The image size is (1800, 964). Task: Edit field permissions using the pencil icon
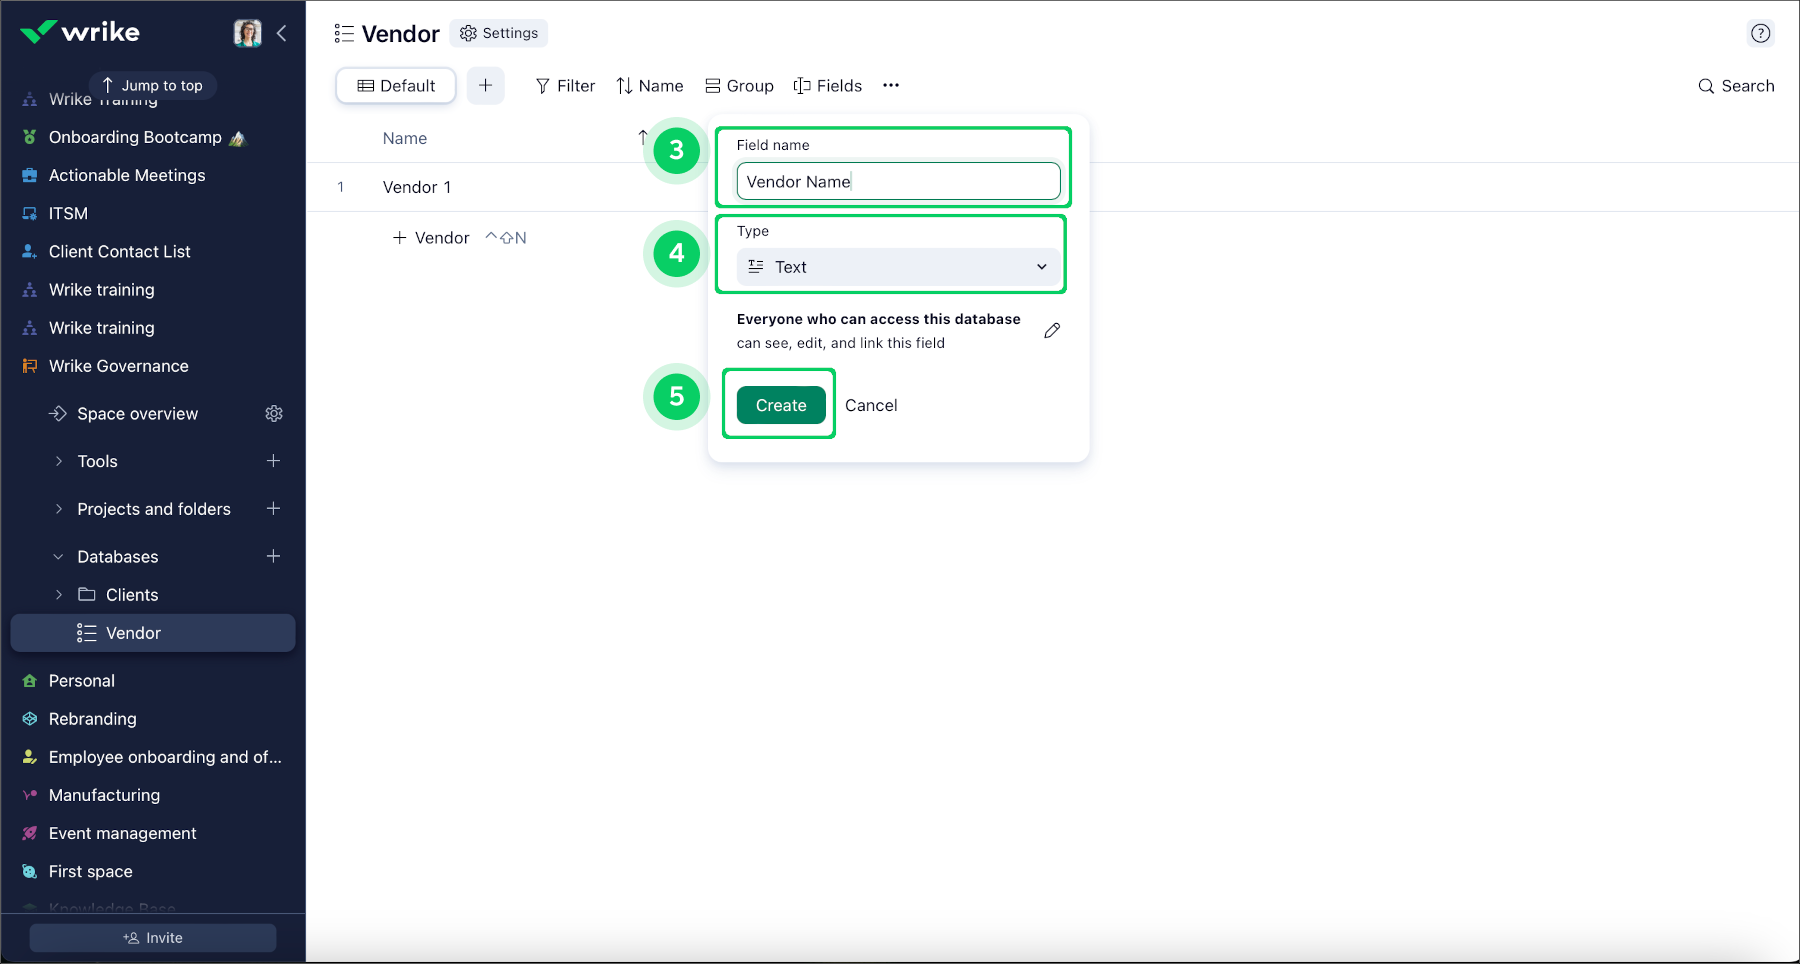1052,330
